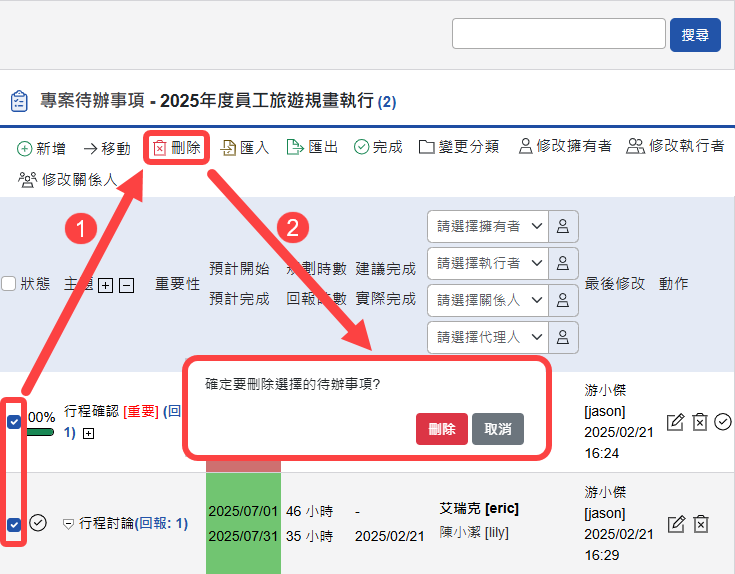Expand all topics with the 主題 plus icon

105,285
